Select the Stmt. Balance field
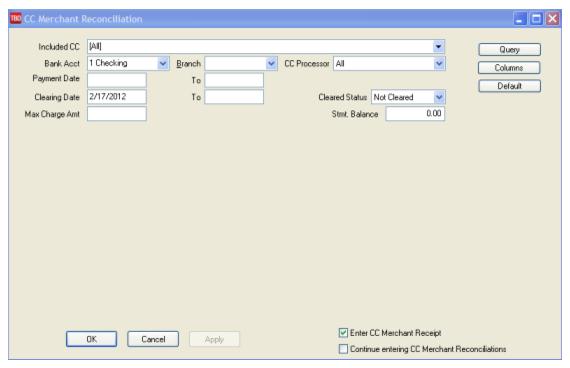Viewport: 570px width, 368px height. 415,114
